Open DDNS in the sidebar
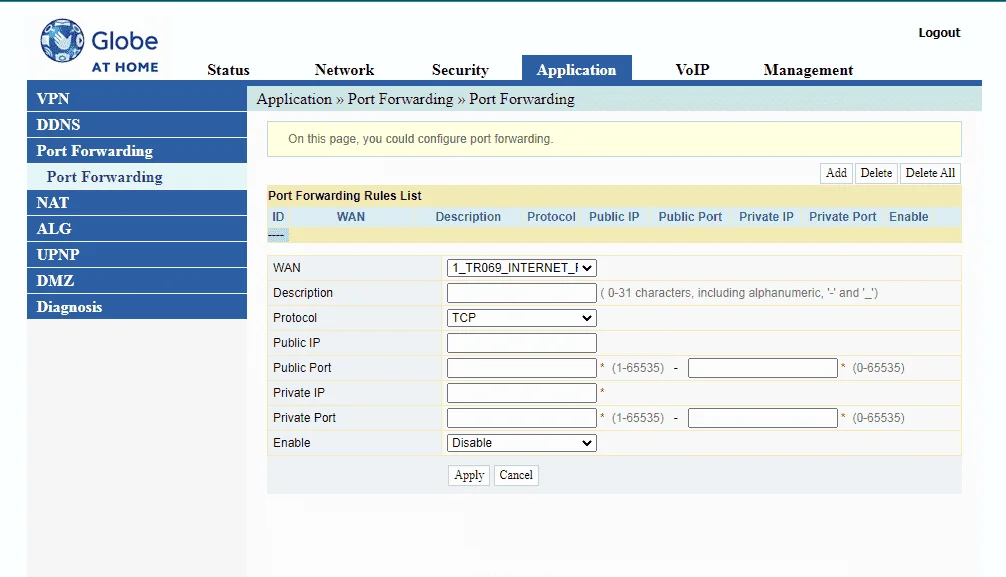 (137, 125)
